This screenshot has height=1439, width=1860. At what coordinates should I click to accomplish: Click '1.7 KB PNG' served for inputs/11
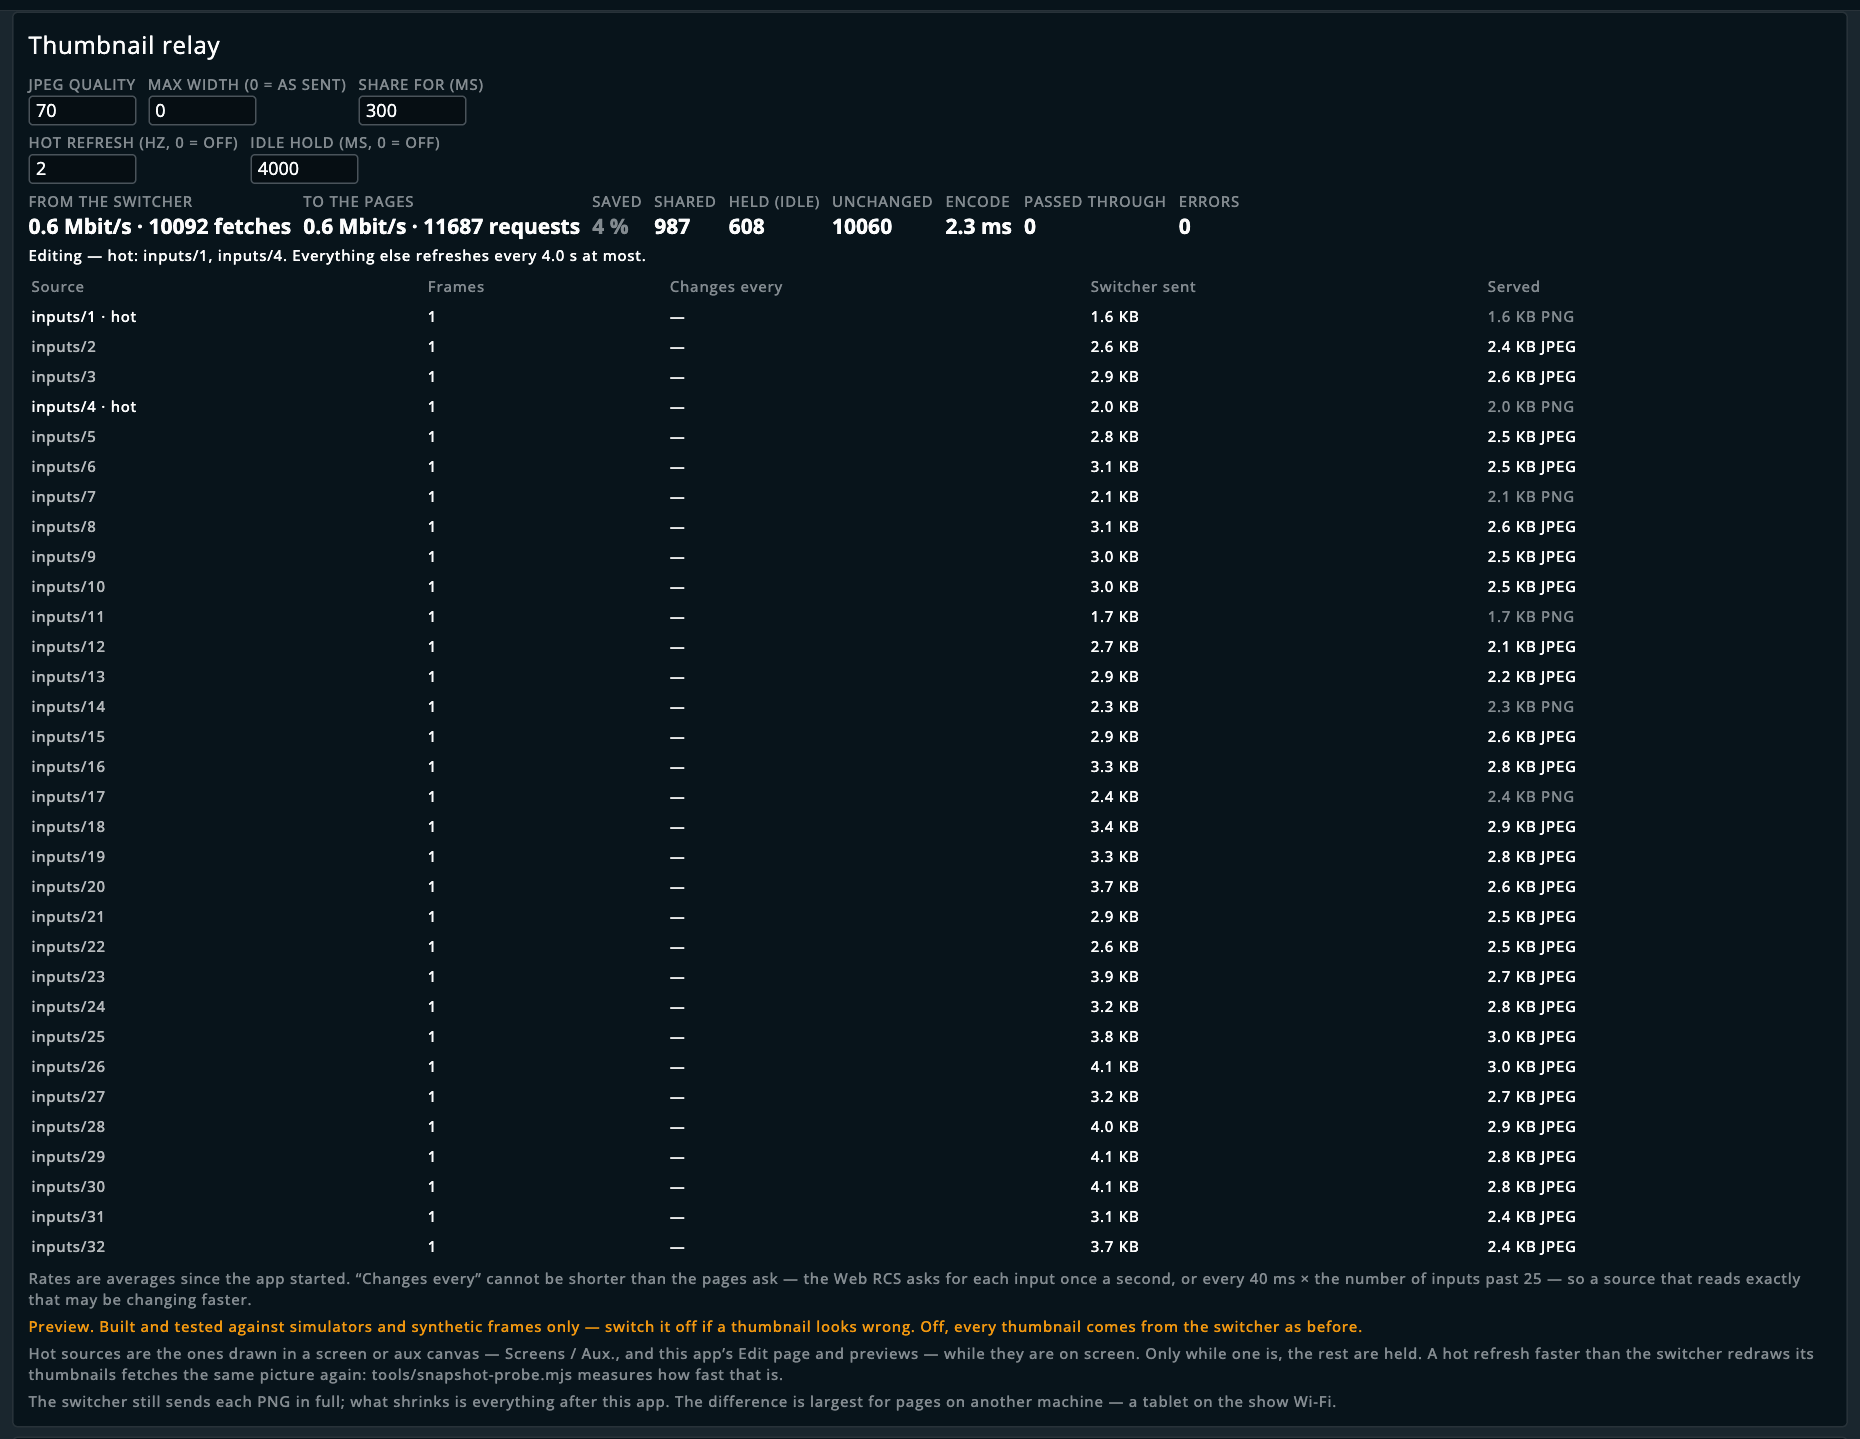(x=1530, y=617)
